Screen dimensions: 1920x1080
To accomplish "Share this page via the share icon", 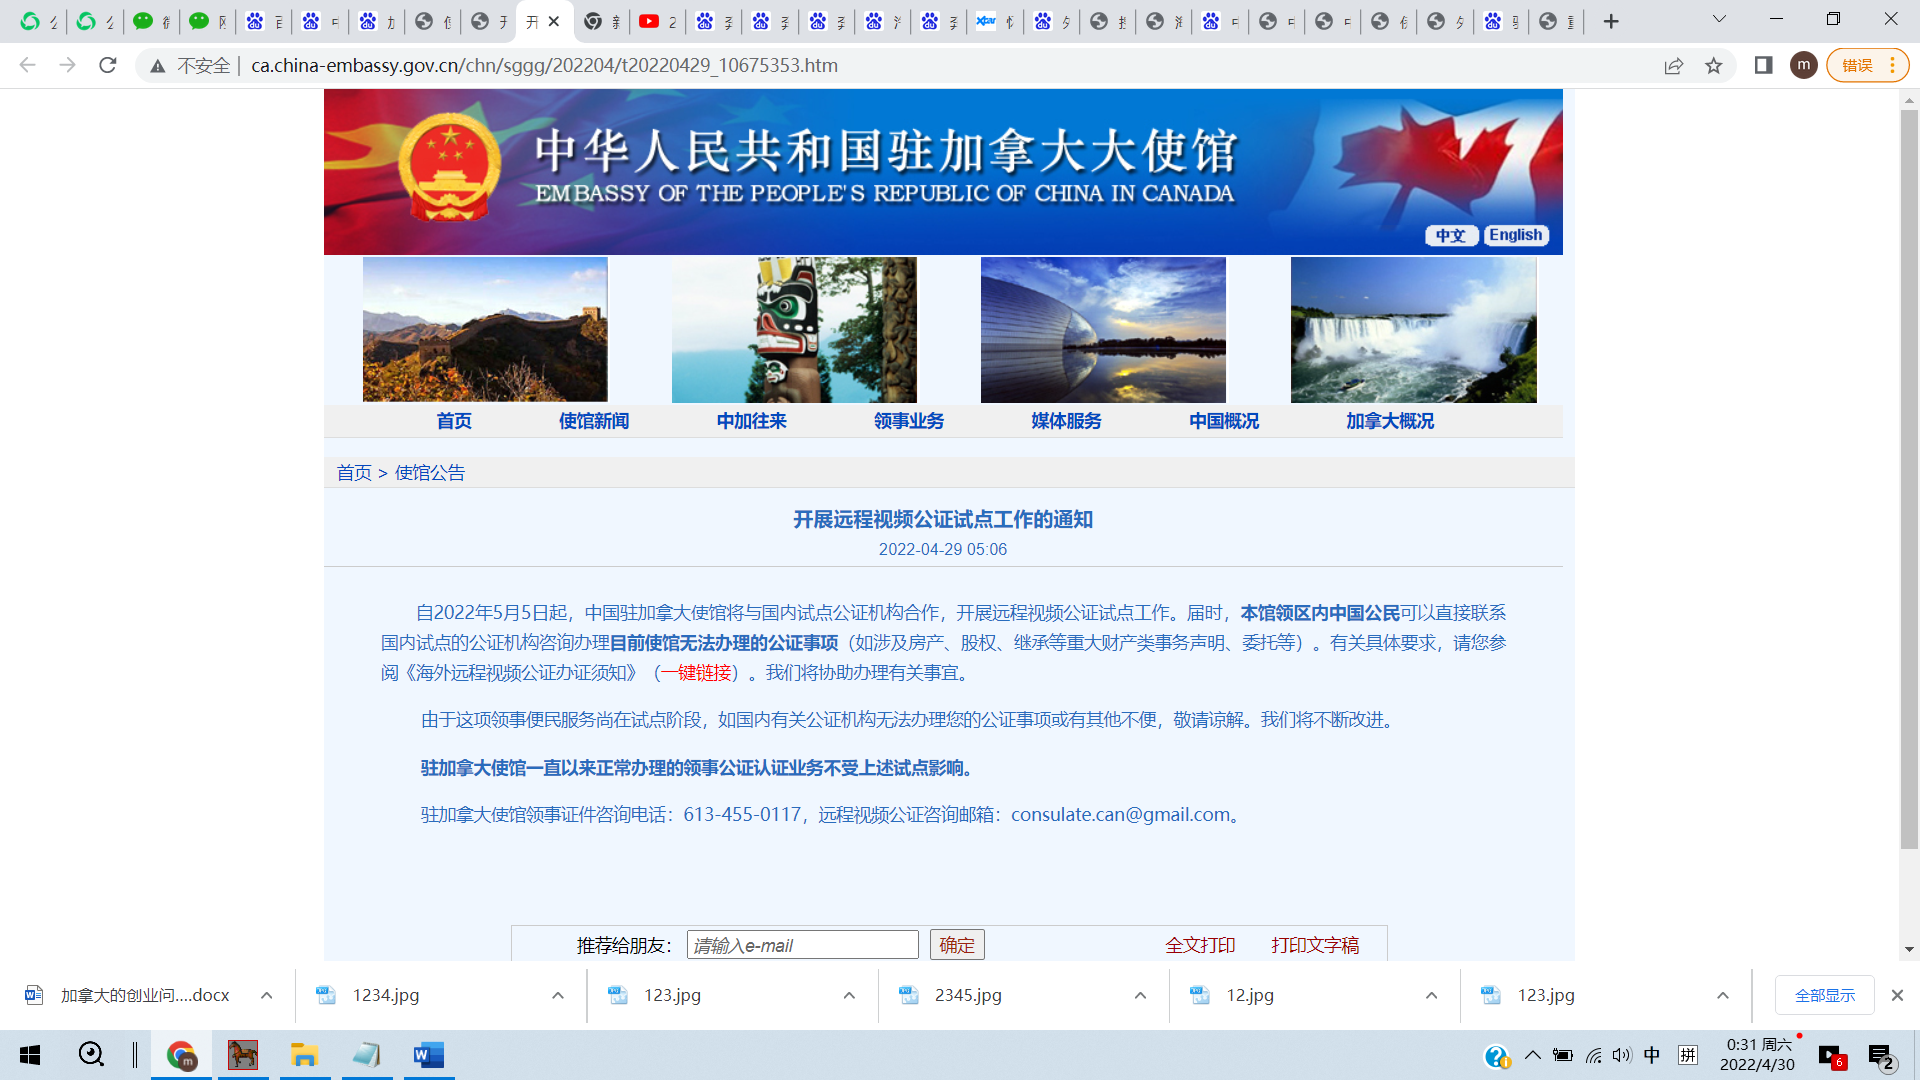I will pyautogui.click(x=1673, y=65).
